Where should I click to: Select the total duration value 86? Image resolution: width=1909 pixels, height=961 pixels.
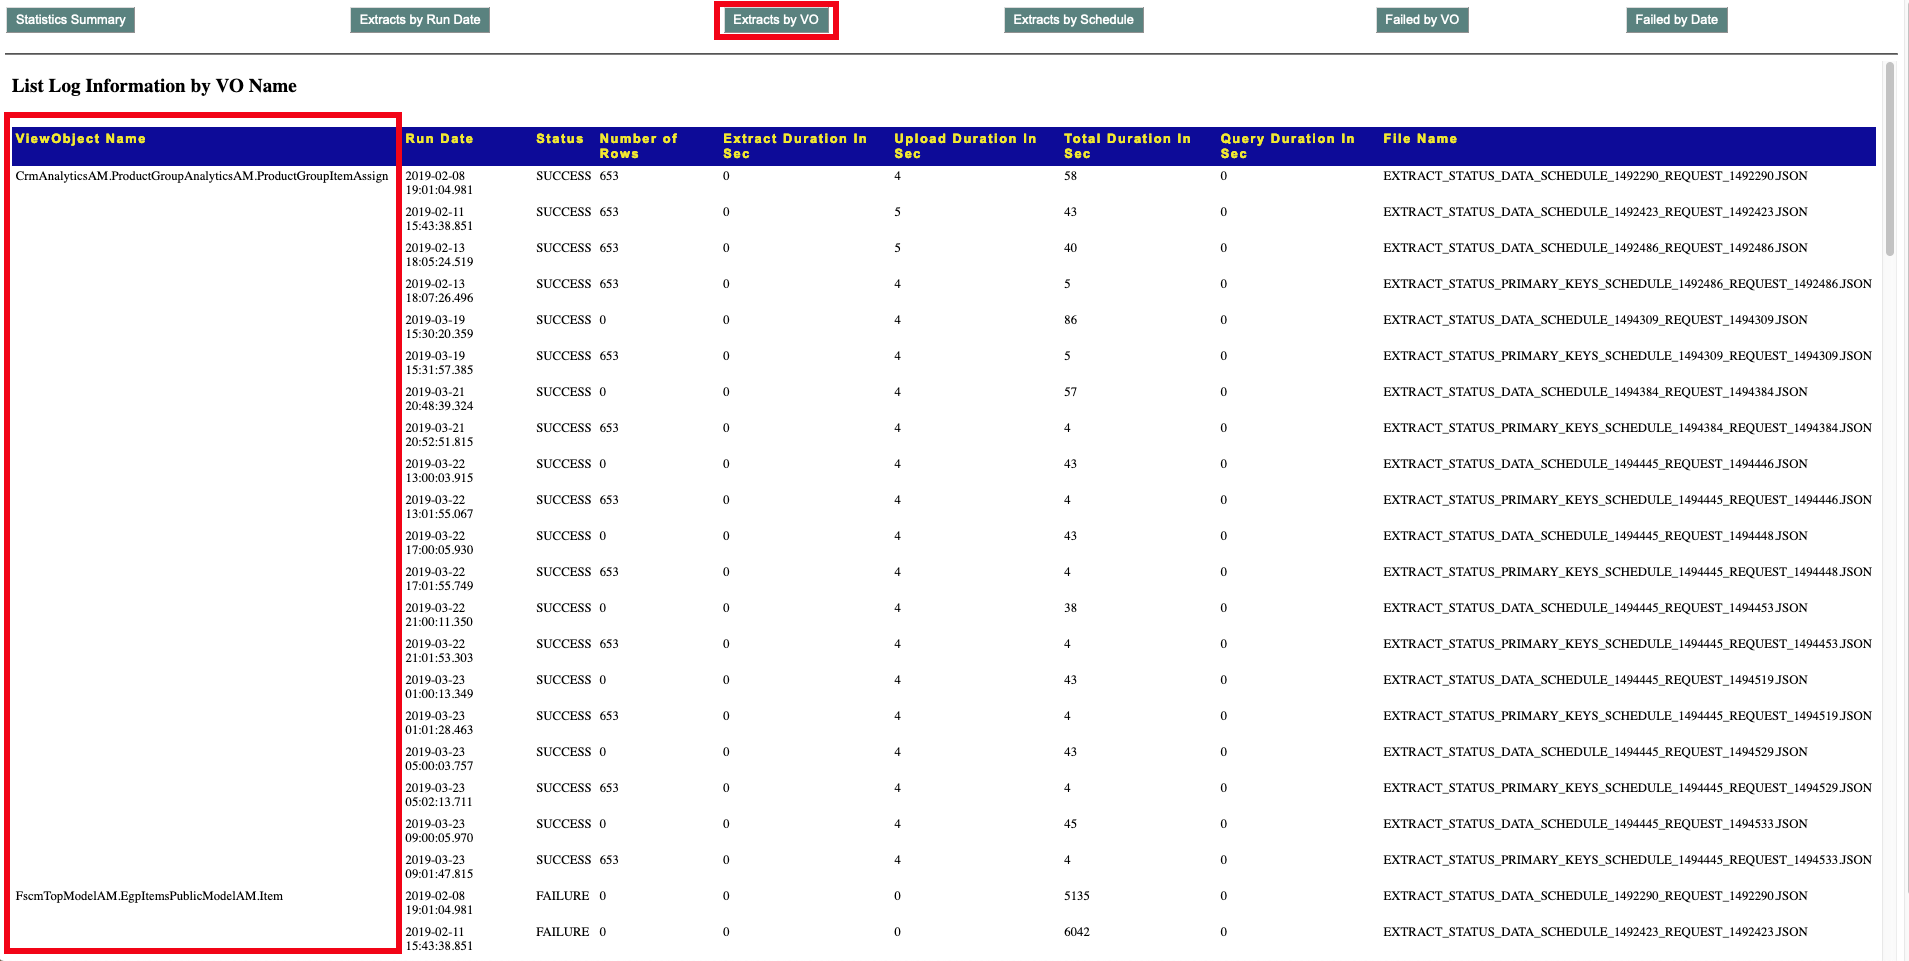(x=1070, y=320)
